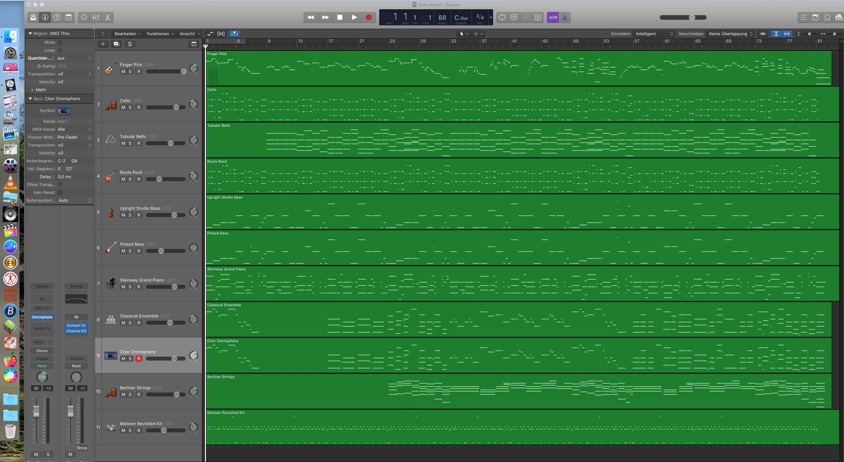Open the Loop Browser button
The image size is (844, 462).
click(827, 17)
